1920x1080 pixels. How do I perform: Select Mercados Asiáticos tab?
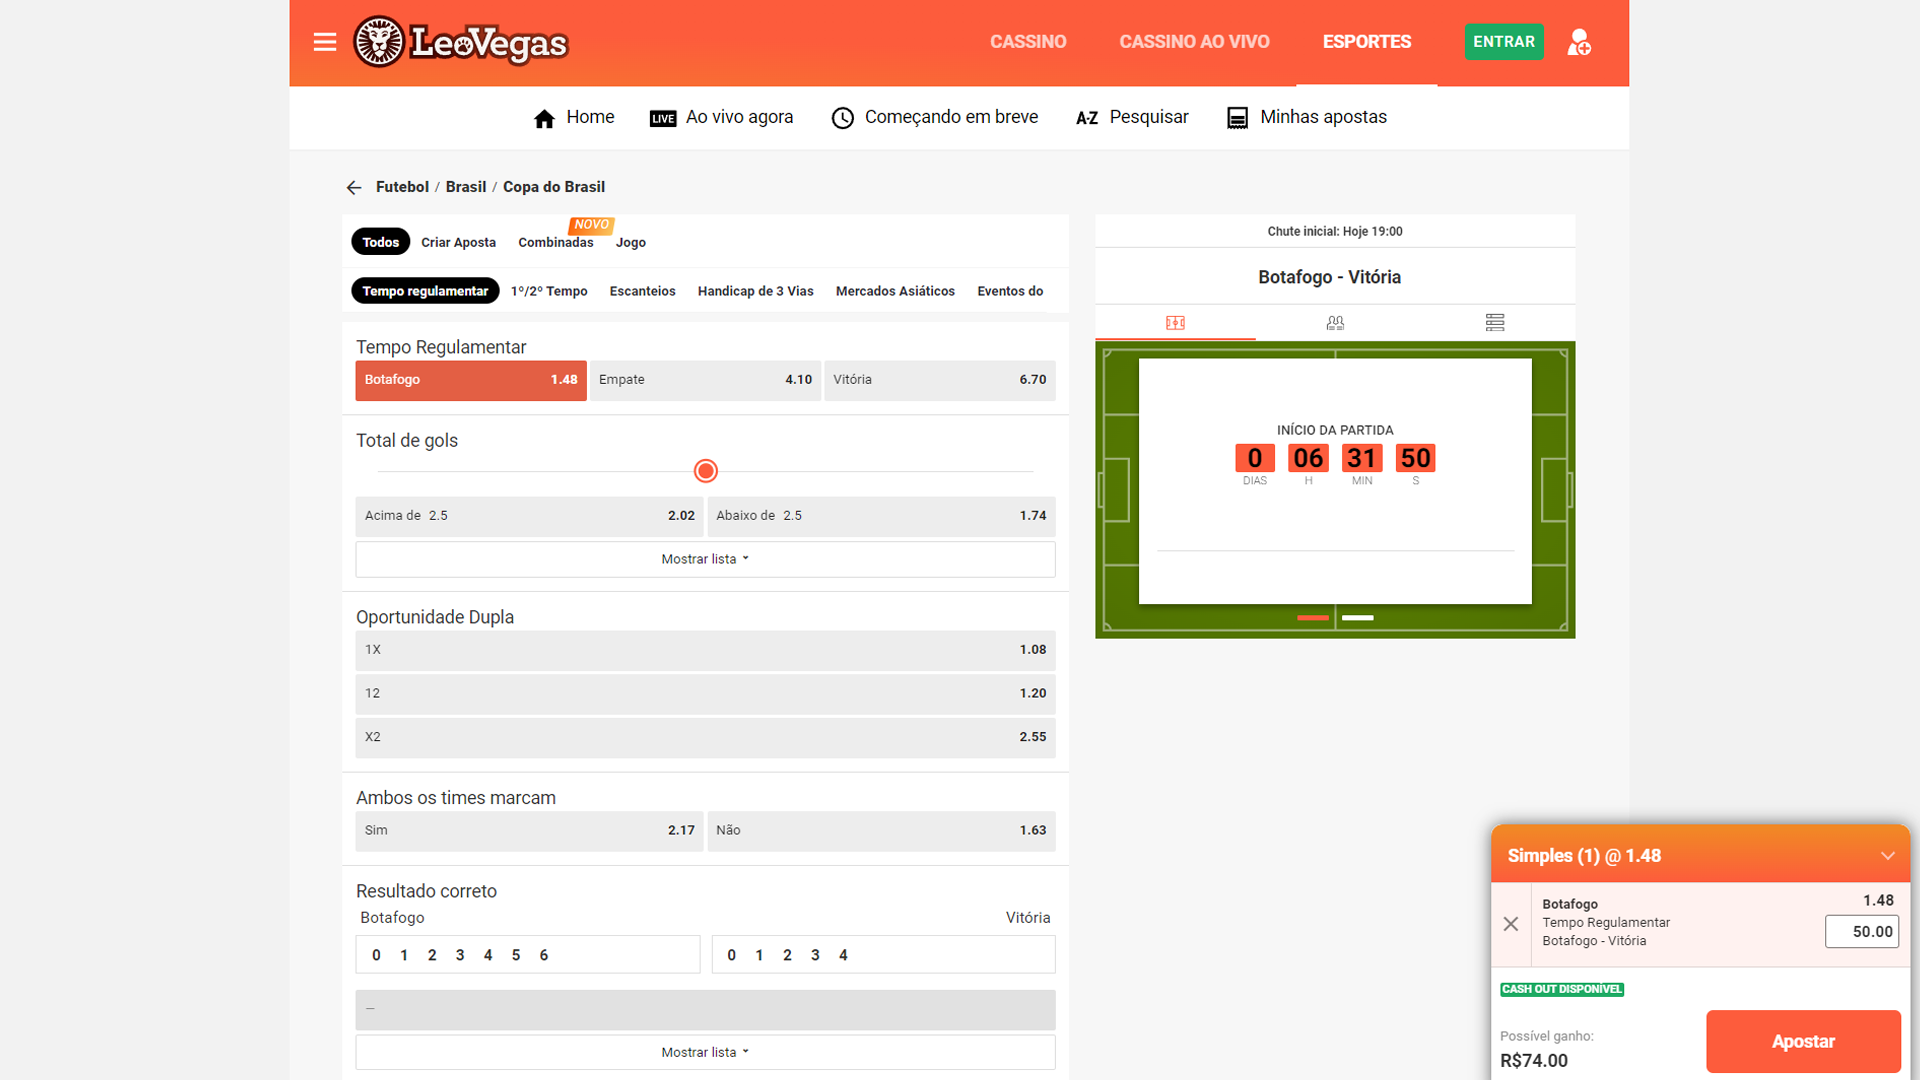click(895, 291)
